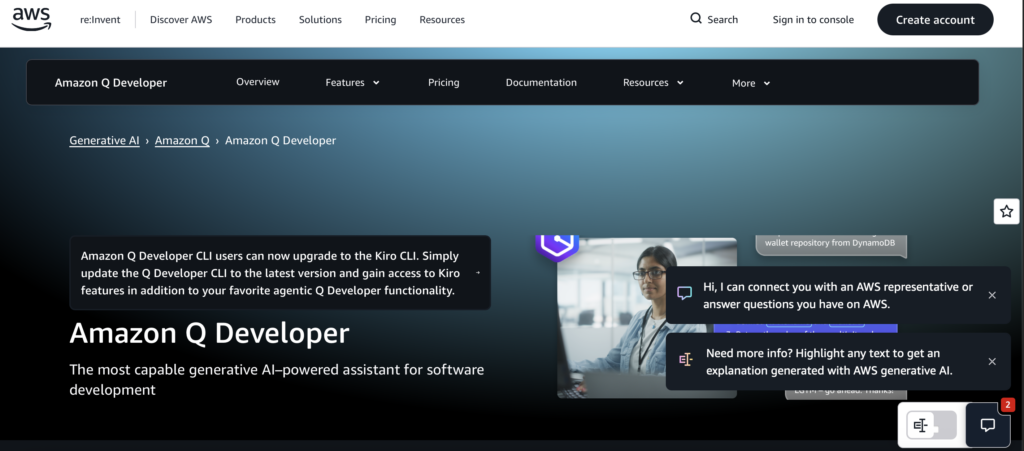Close the Need more info popup

pyautogui.click(x=992, y=361)
